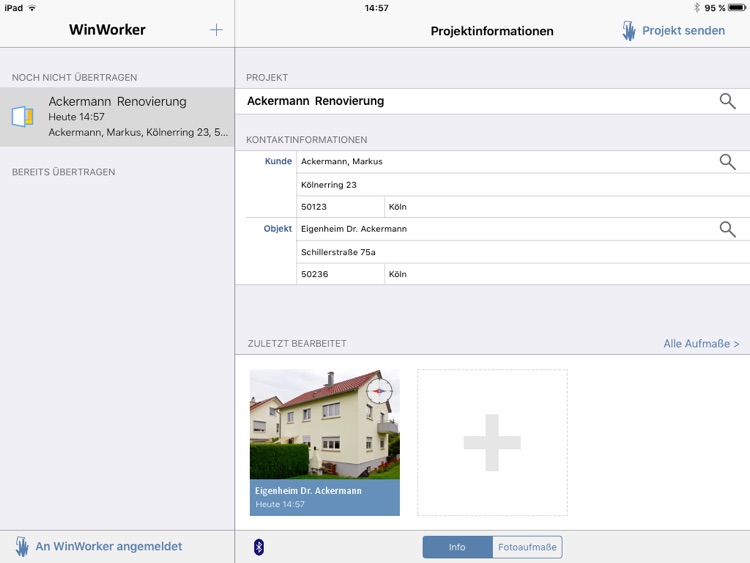This screenshot has height=563, width=750.
Task: Switch to the Fotoaufmaße tab
Action: click(527, 547)
